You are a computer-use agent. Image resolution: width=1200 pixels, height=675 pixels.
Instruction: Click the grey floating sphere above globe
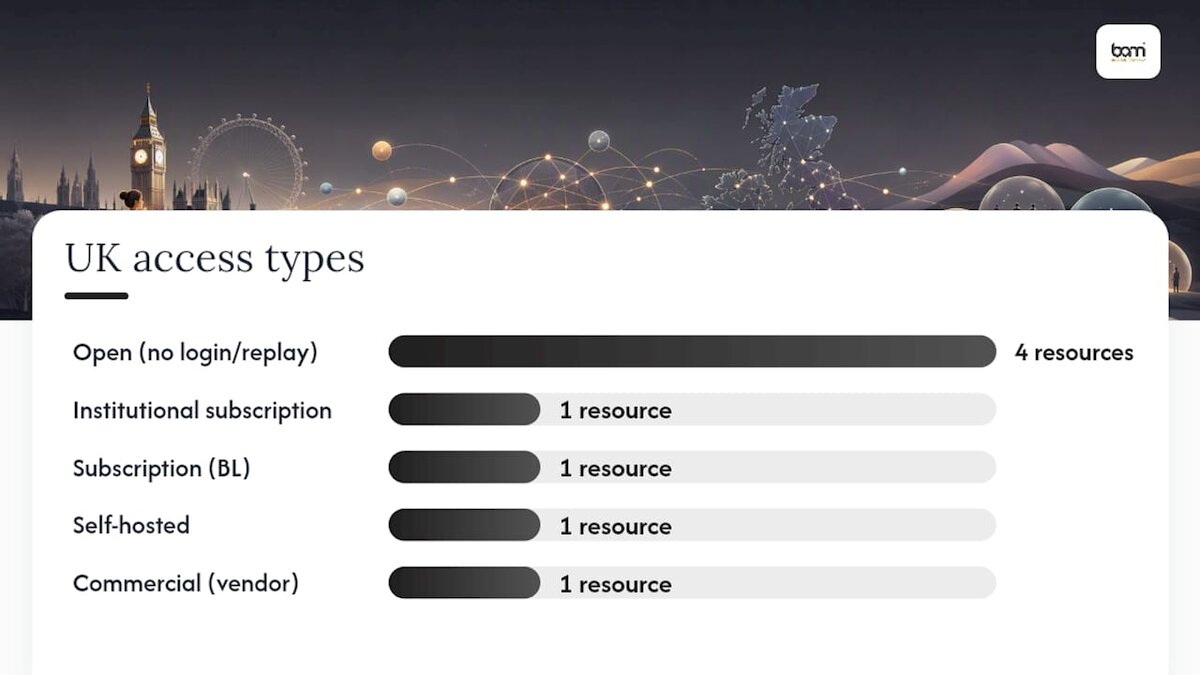pyautogui.click(x=599, y=141)
